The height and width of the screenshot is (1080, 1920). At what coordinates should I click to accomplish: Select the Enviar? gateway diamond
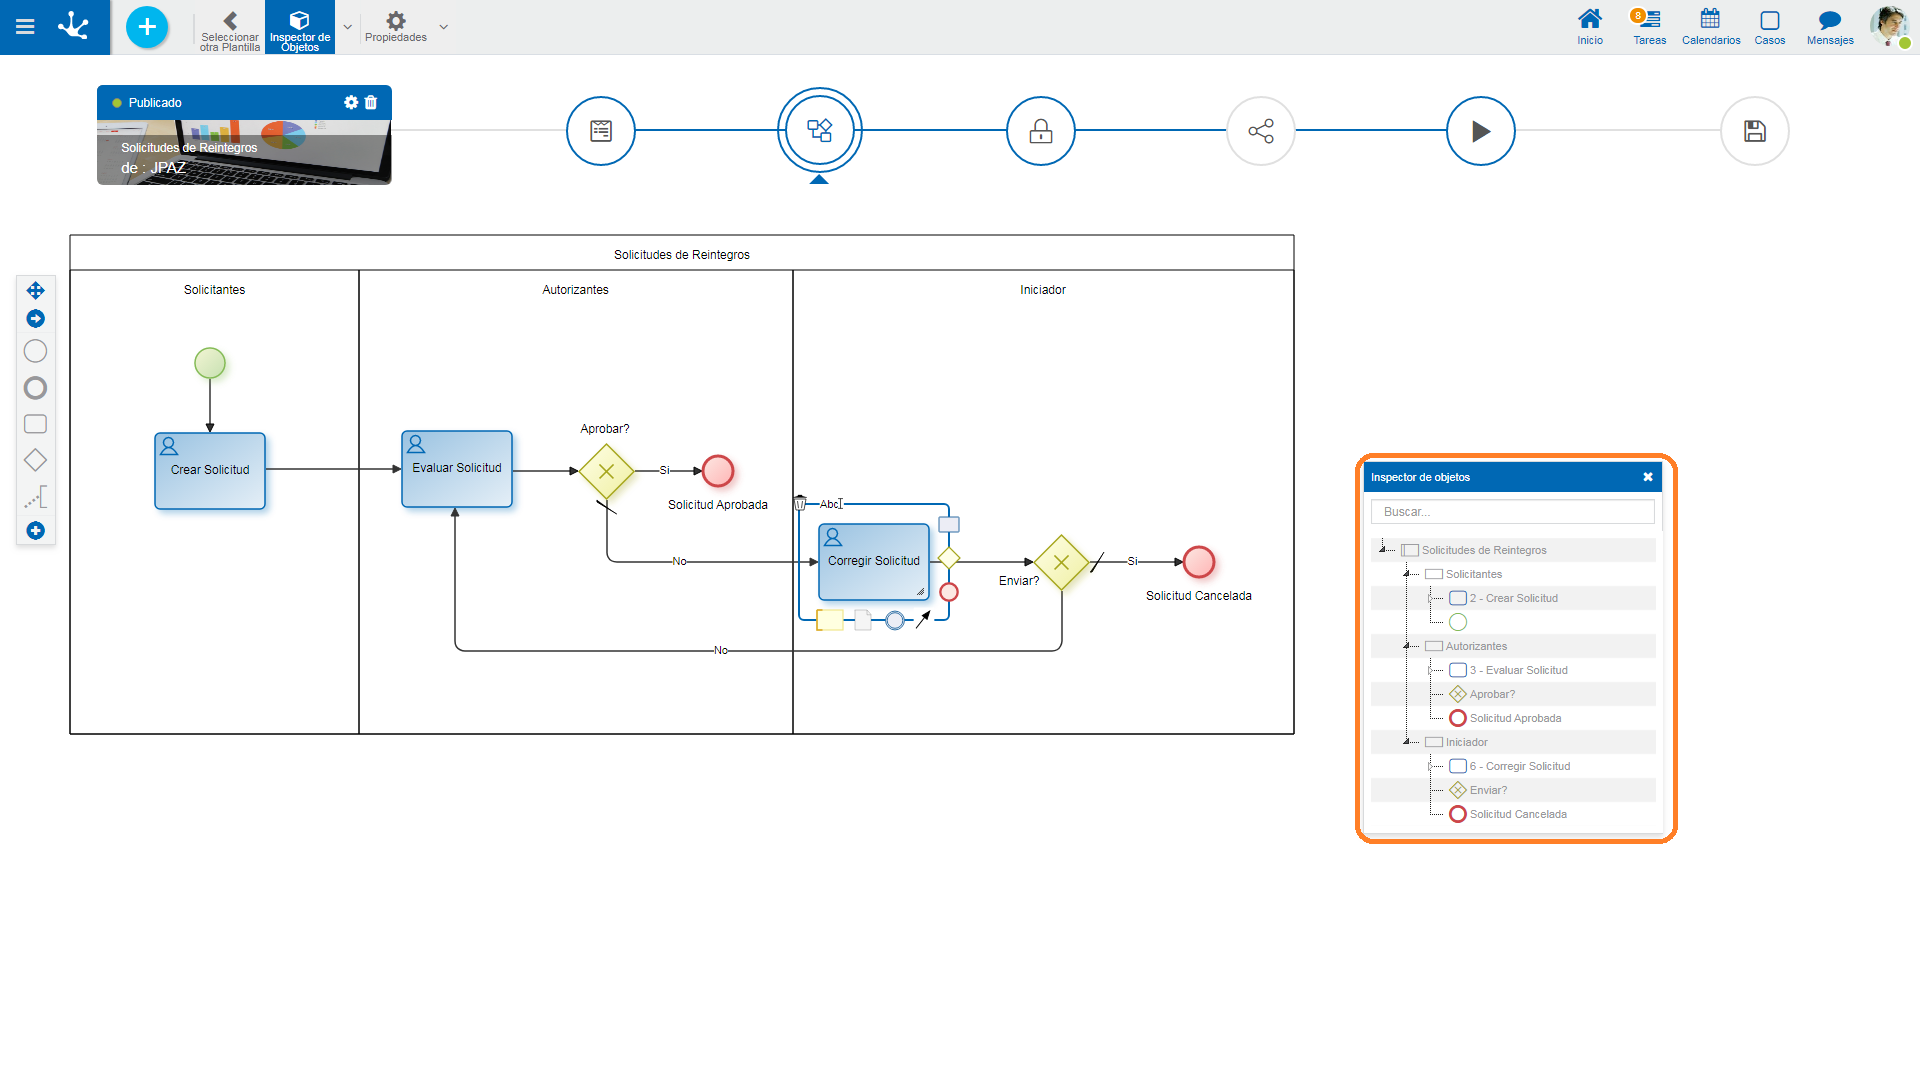pos(1062,563)
